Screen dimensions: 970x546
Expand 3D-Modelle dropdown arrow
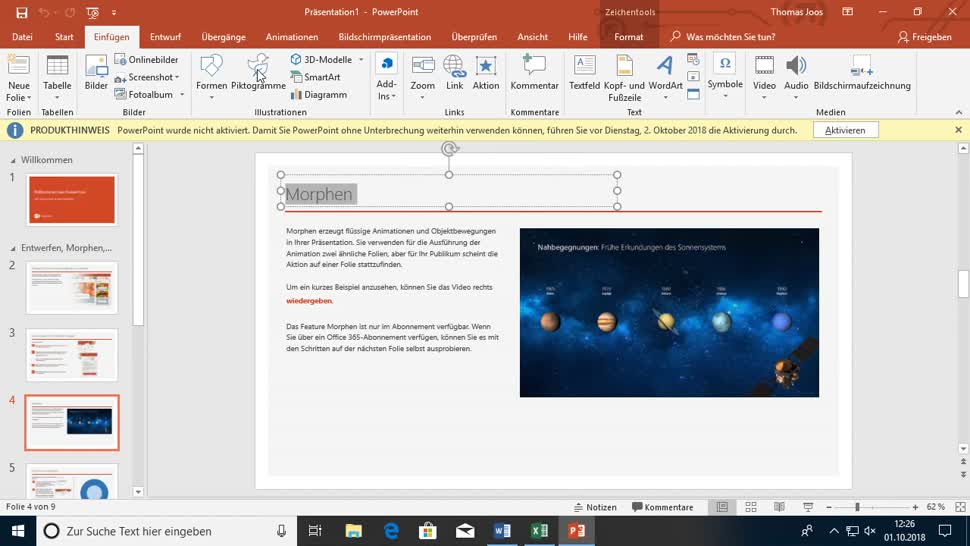point(361,59)
